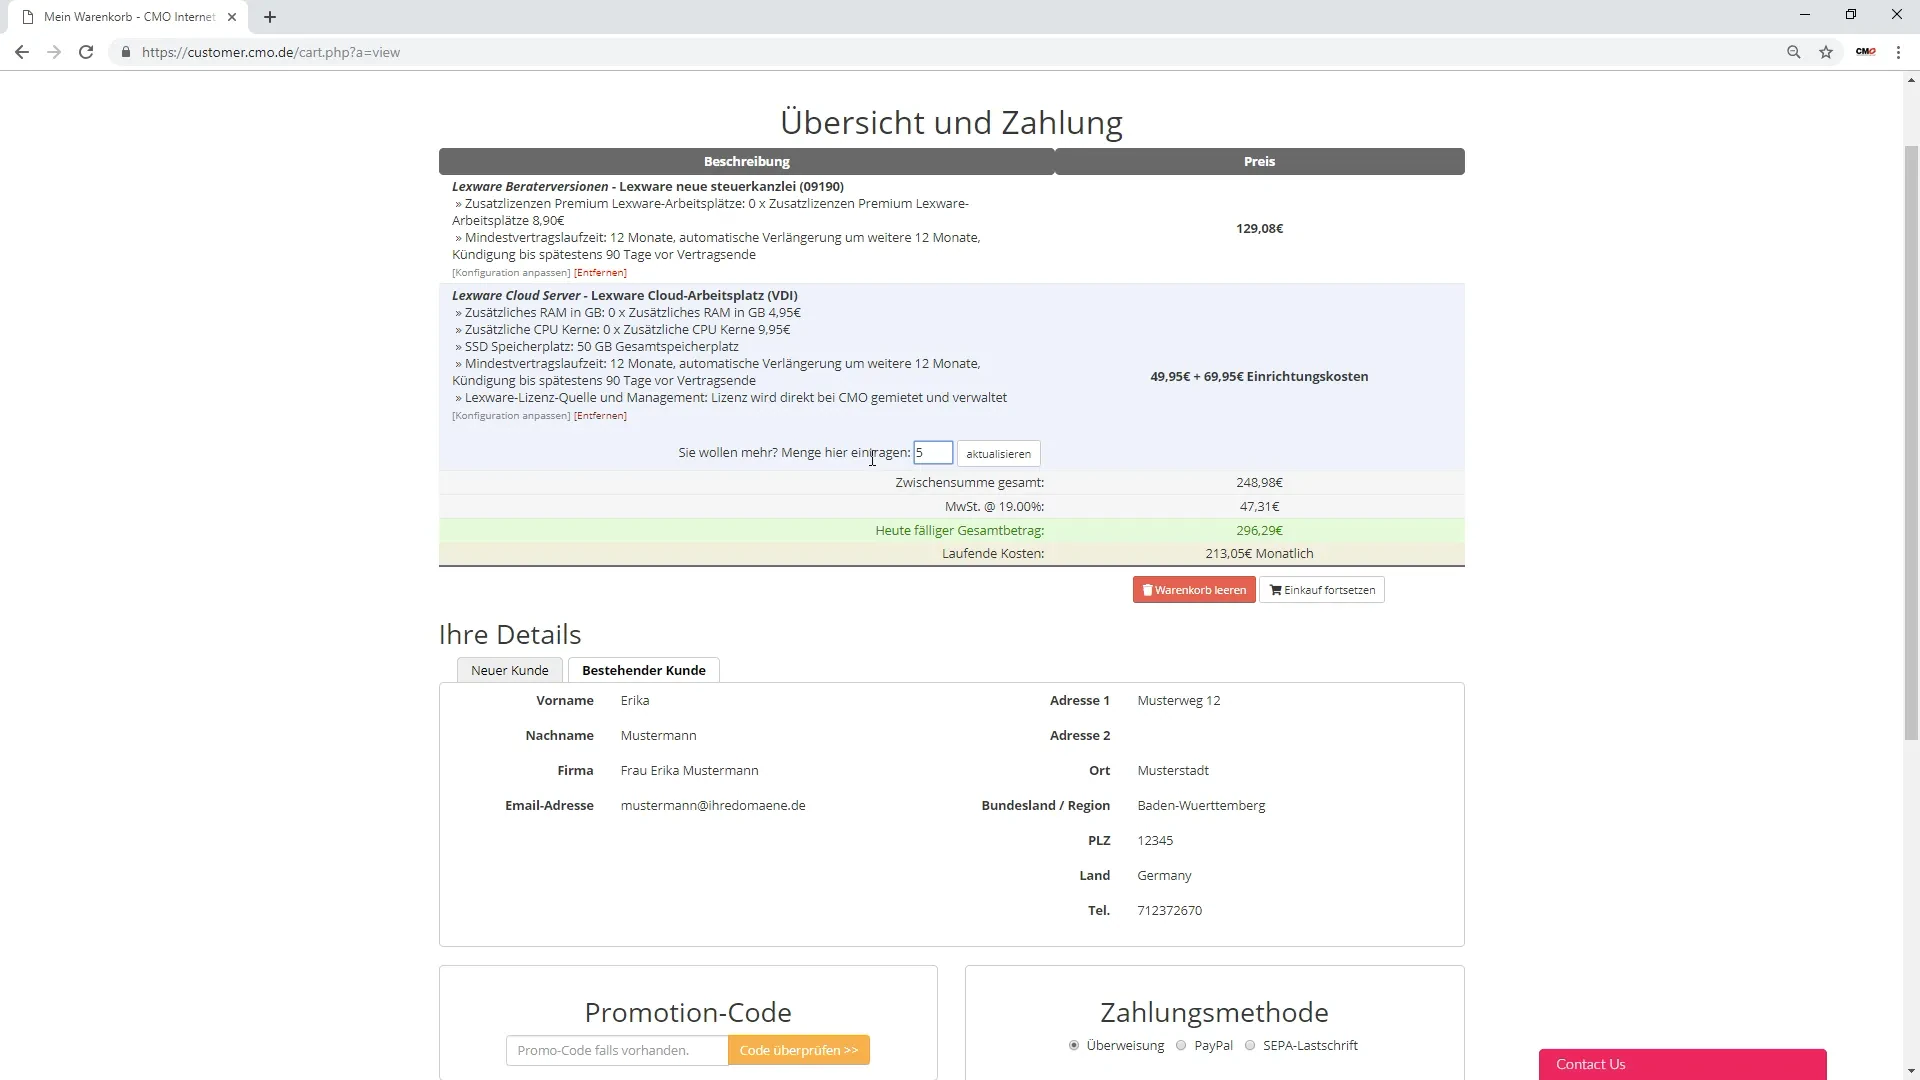Switch to the Bestehender Kunde tab
The height and width of the screenshot is (1080, 1920).
644,670
